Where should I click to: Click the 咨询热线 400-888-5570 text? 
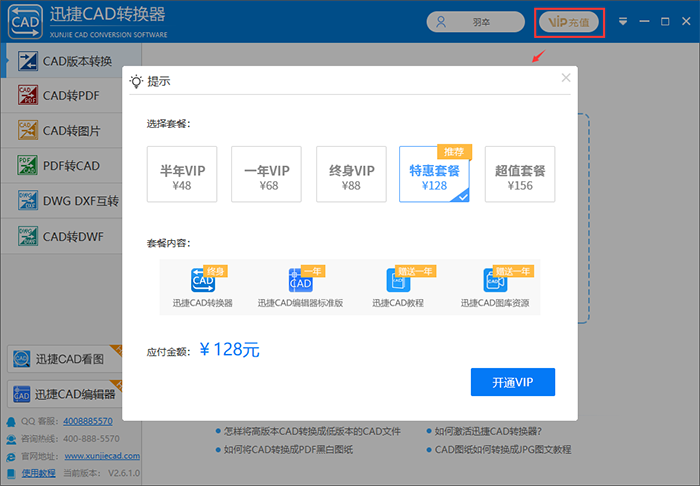coord(70,439)
